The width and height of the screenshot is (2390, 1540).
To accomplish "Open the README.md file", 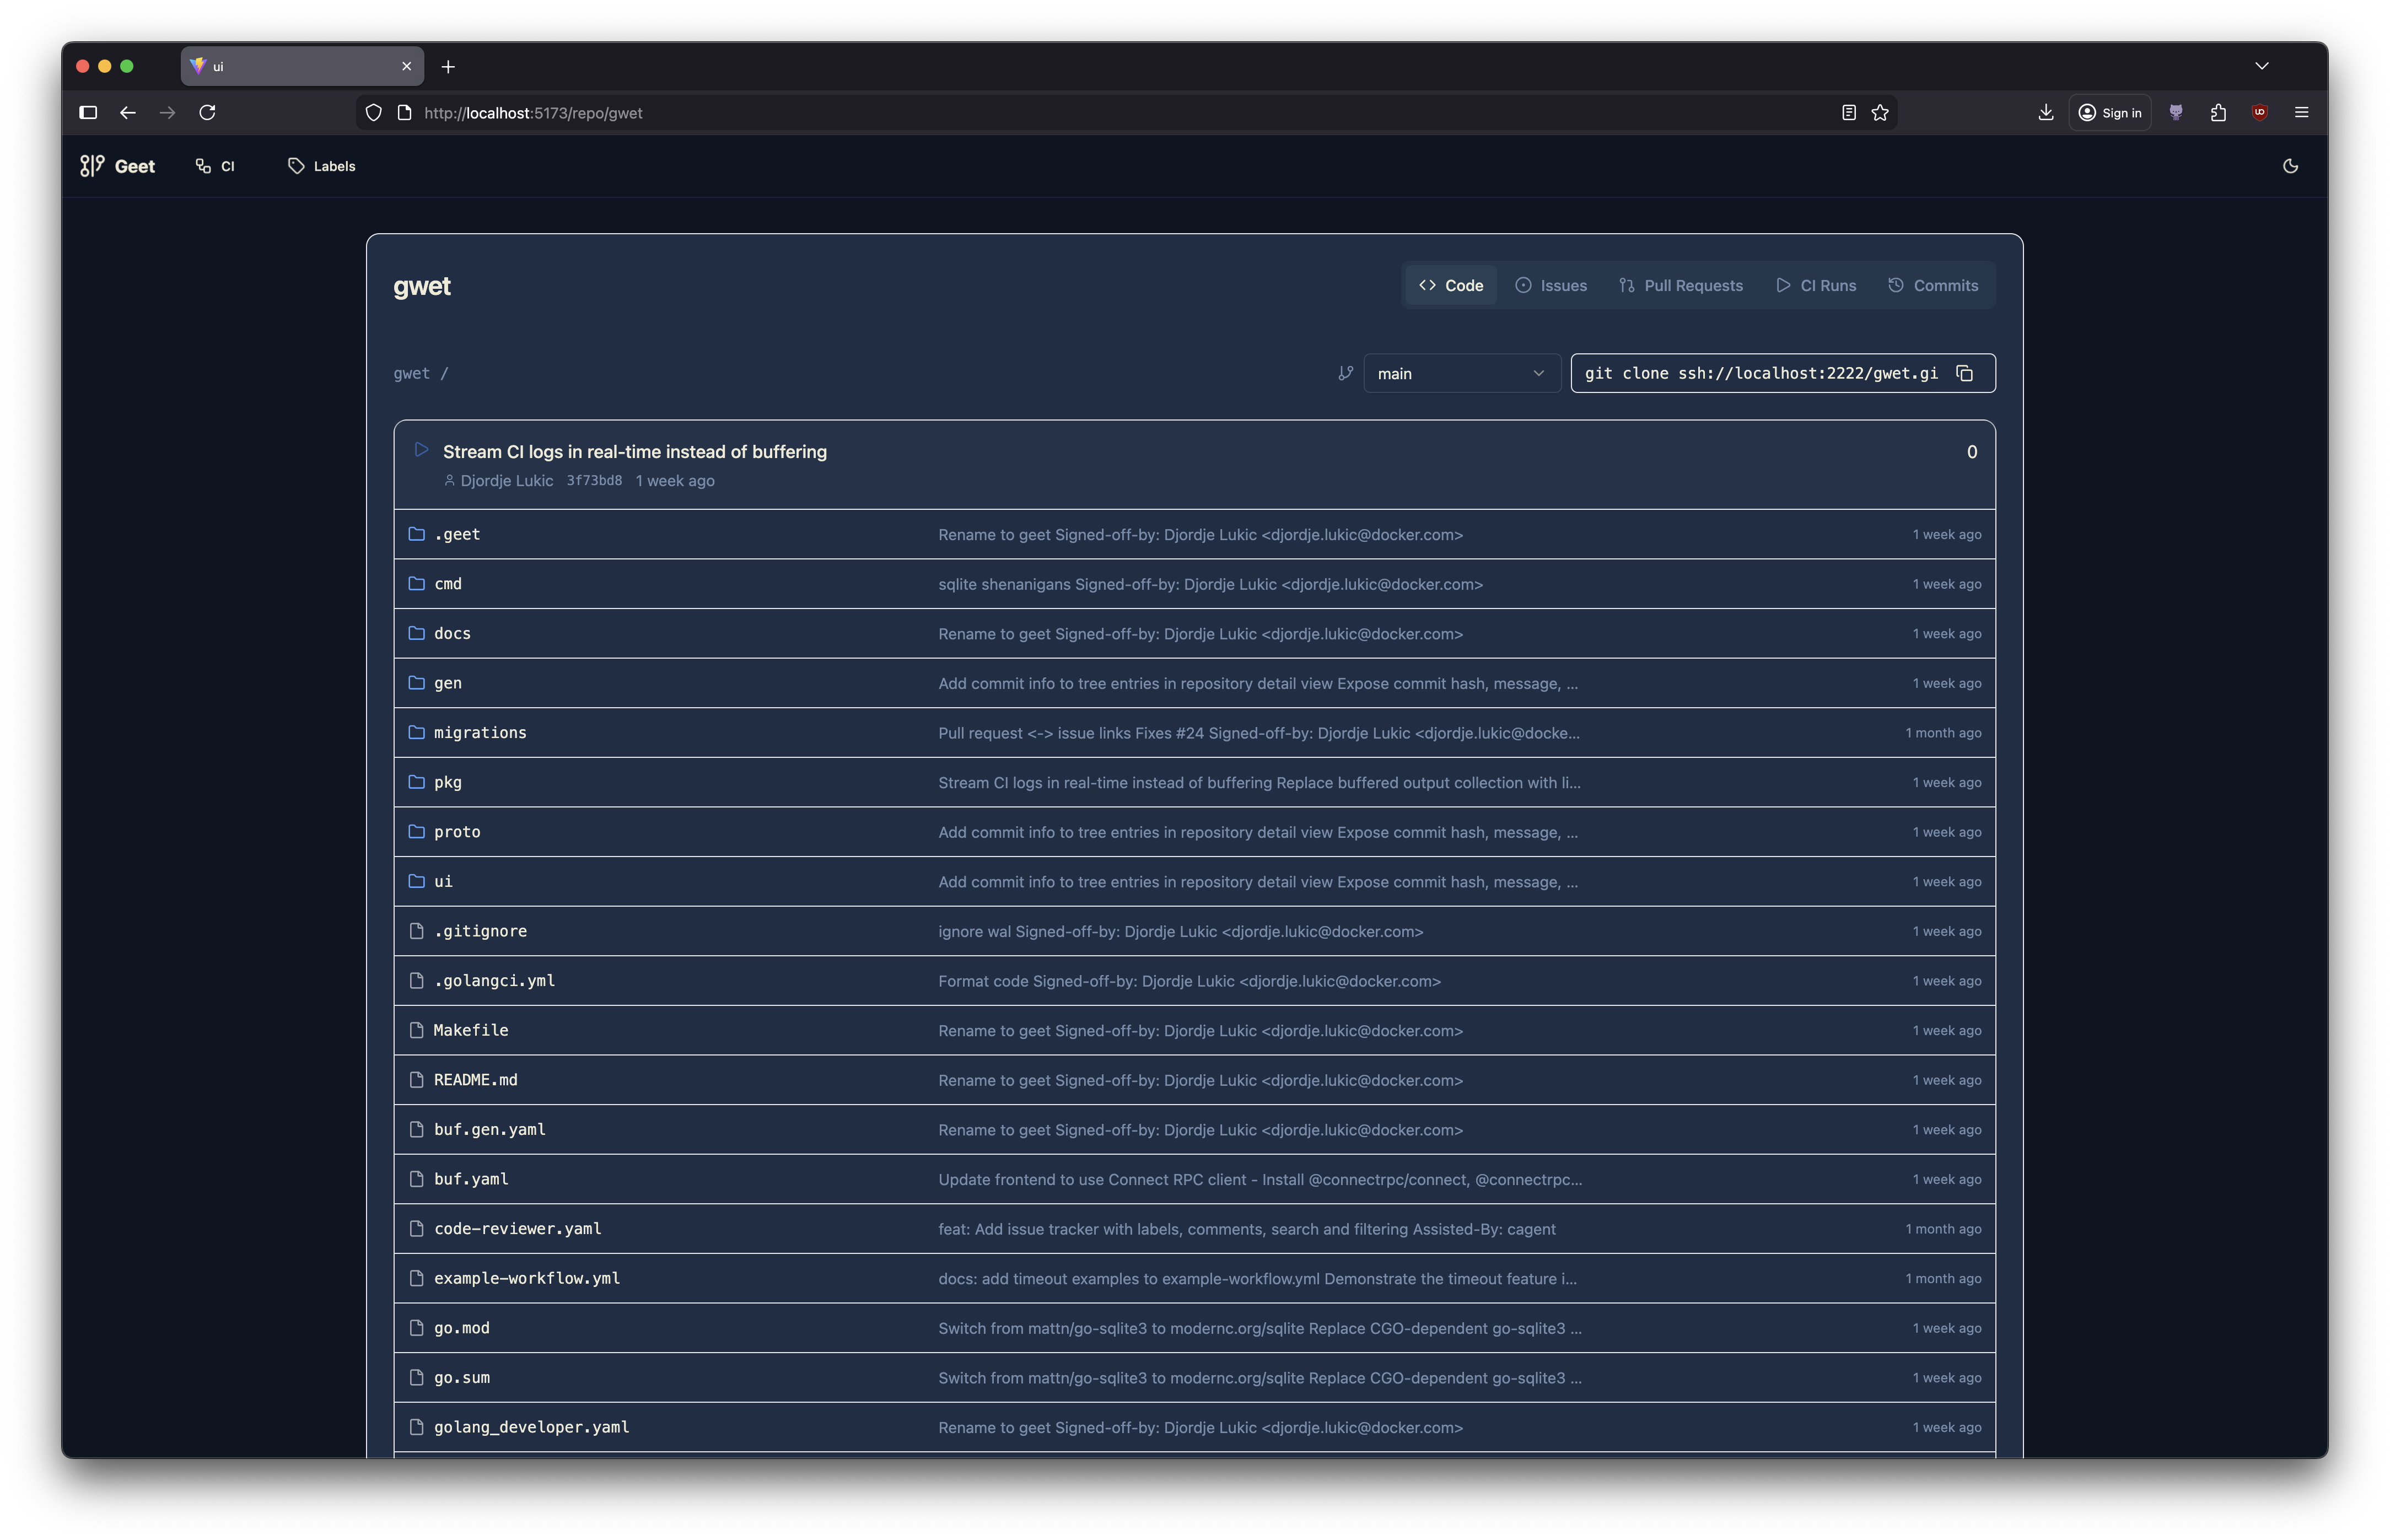I will point(476,1080).
